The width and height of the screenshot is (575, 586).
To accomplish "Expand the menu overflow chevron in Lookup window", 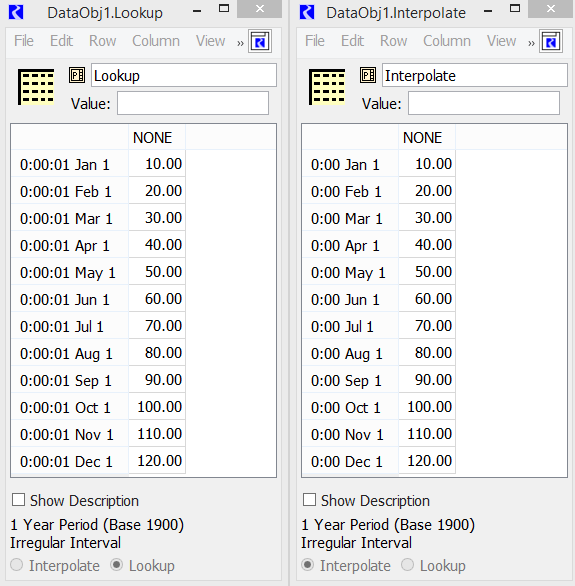I will pyautogui.click(x=240, y=43).
